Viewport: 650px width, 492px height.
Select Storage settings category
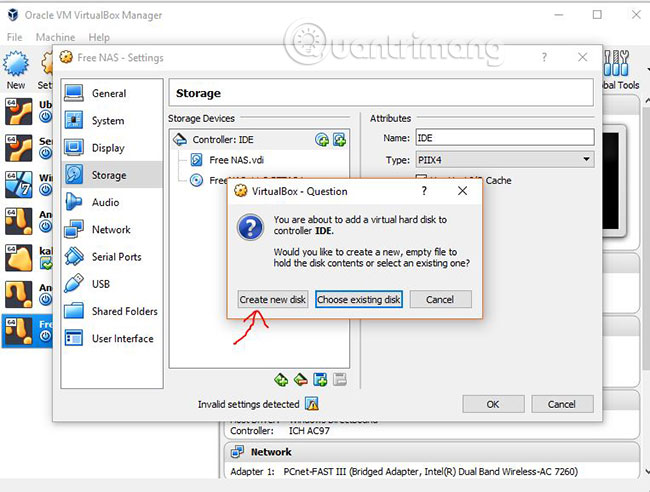(112, 175)
